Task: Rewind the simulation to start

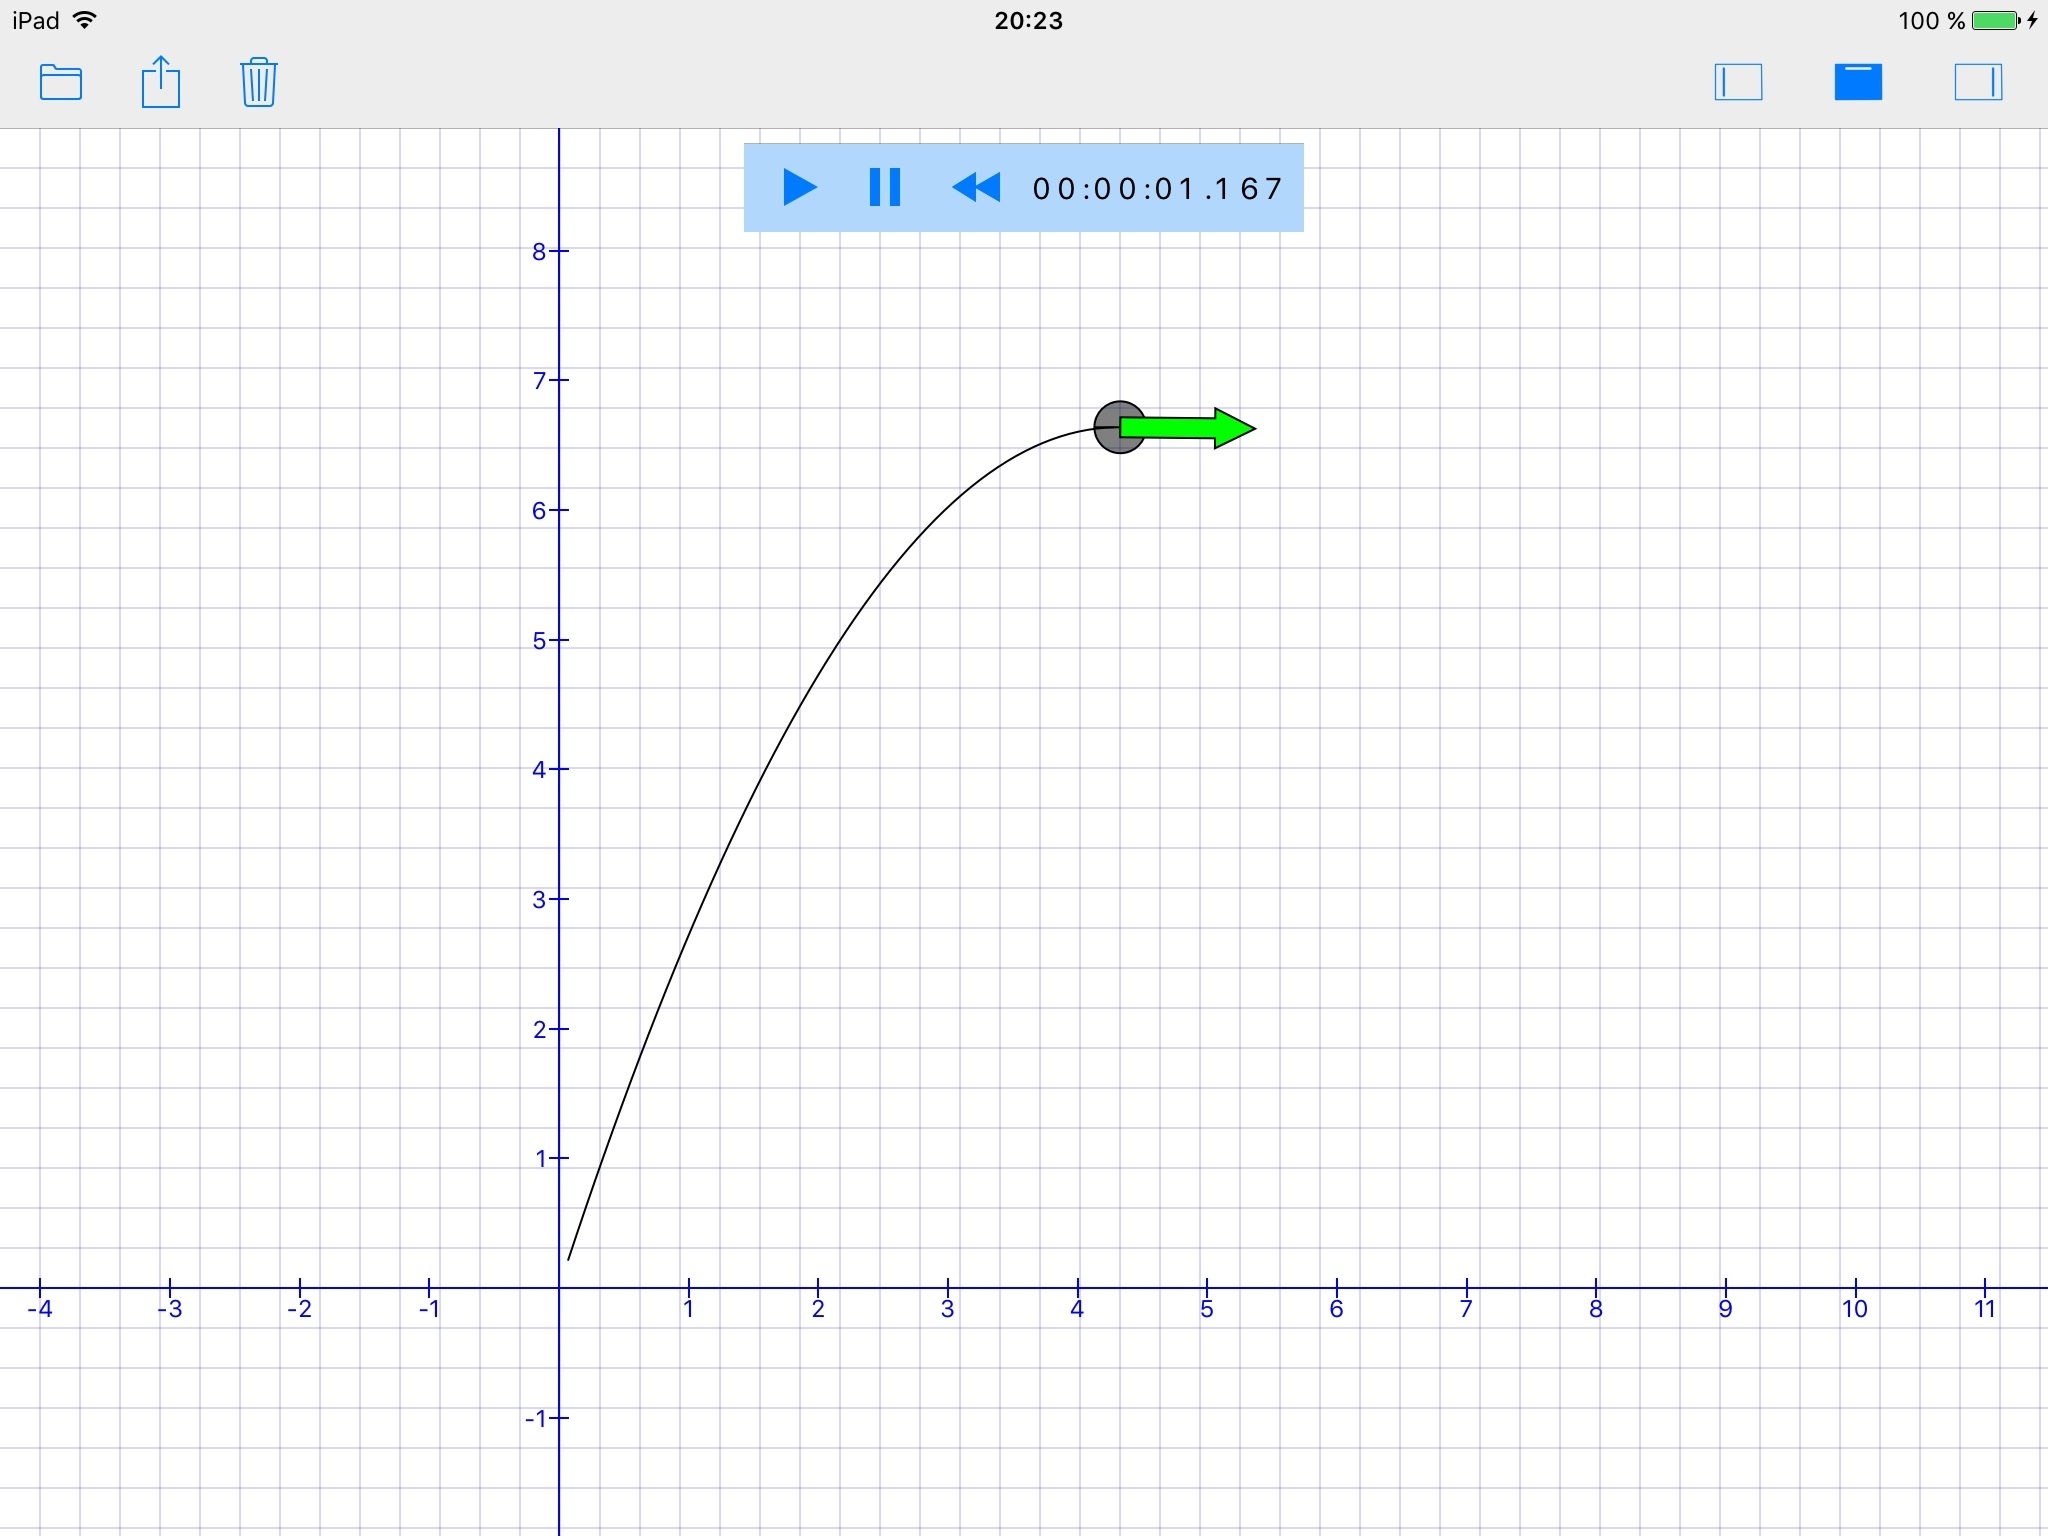Action: tap(975, 187)
